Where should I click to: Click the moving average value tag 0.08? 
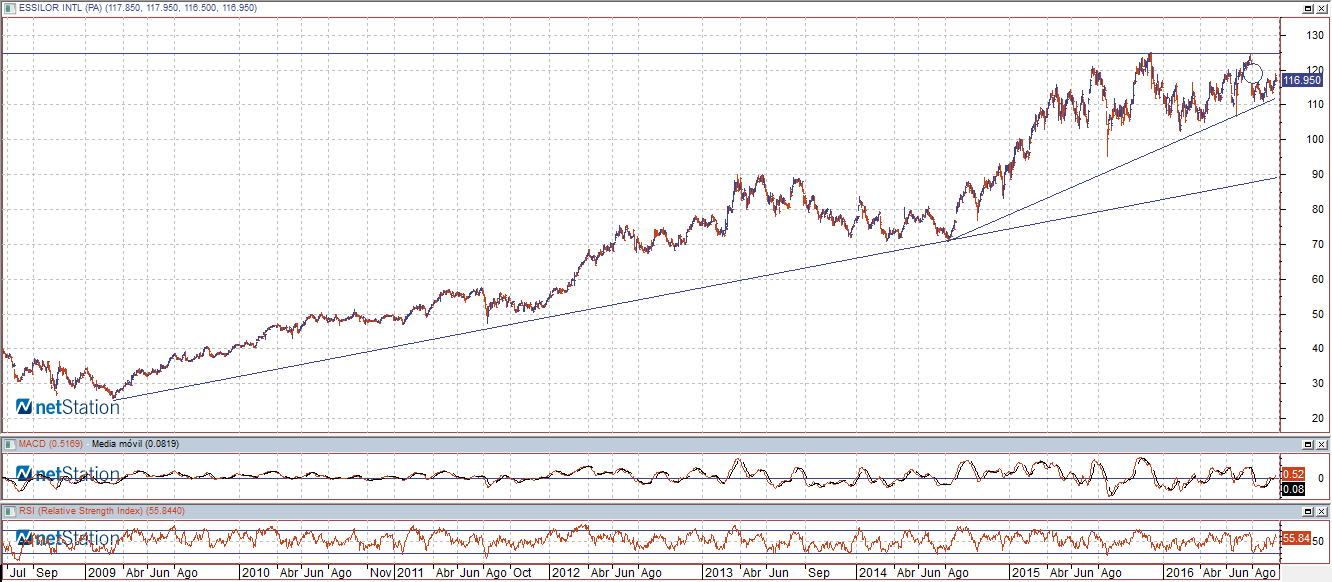click(1292, 488)
